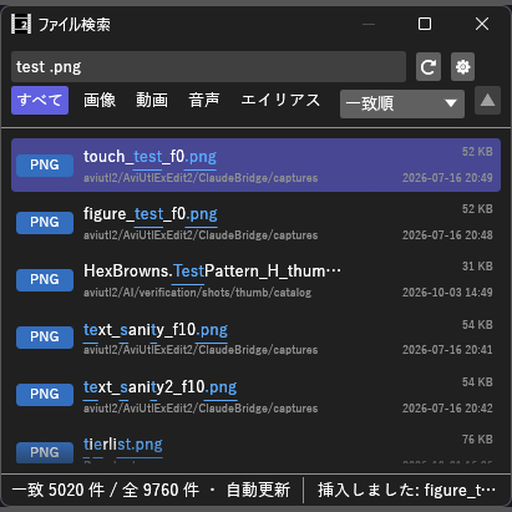Focus the search field containing test .png

click(208, 67)
